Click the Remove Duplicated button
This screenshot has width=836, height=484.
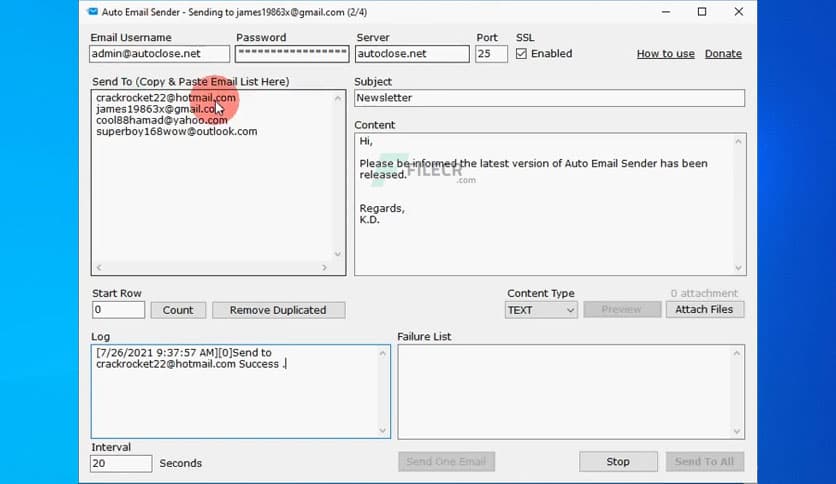[278, 310]
